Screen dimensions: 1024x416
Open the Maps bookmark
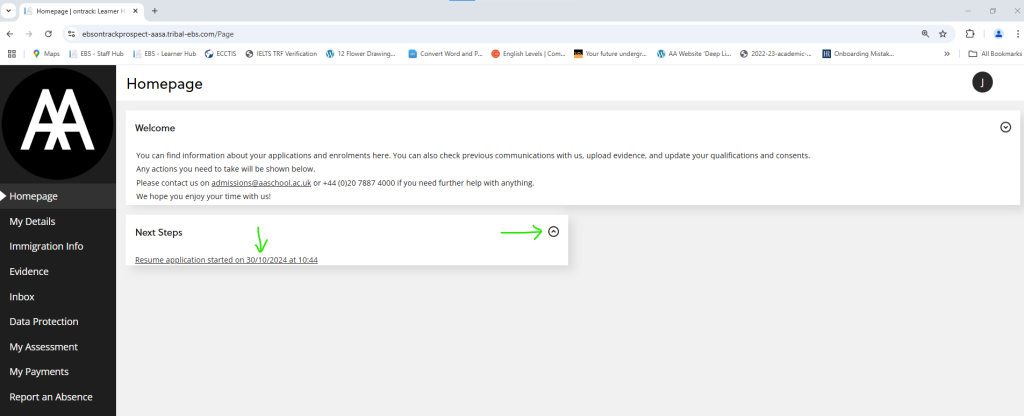point(46,54)
